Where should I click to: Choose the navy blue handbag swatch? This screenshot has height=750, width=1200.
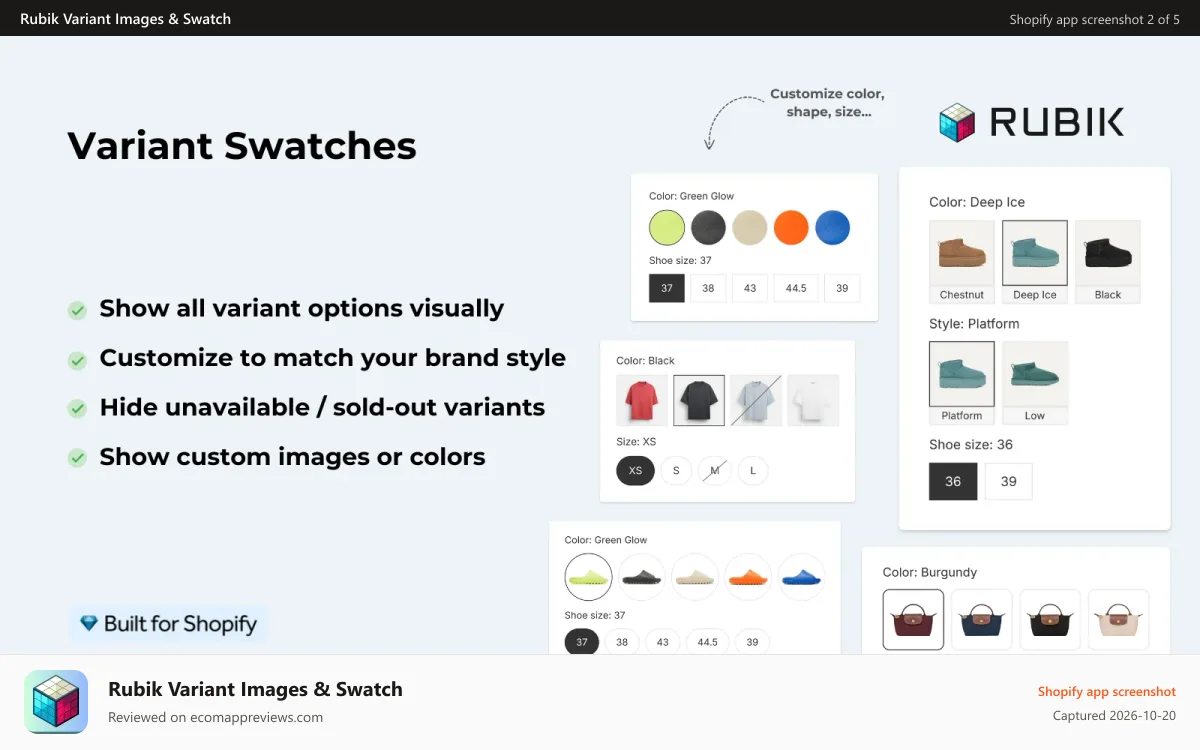tap(982, 619)
